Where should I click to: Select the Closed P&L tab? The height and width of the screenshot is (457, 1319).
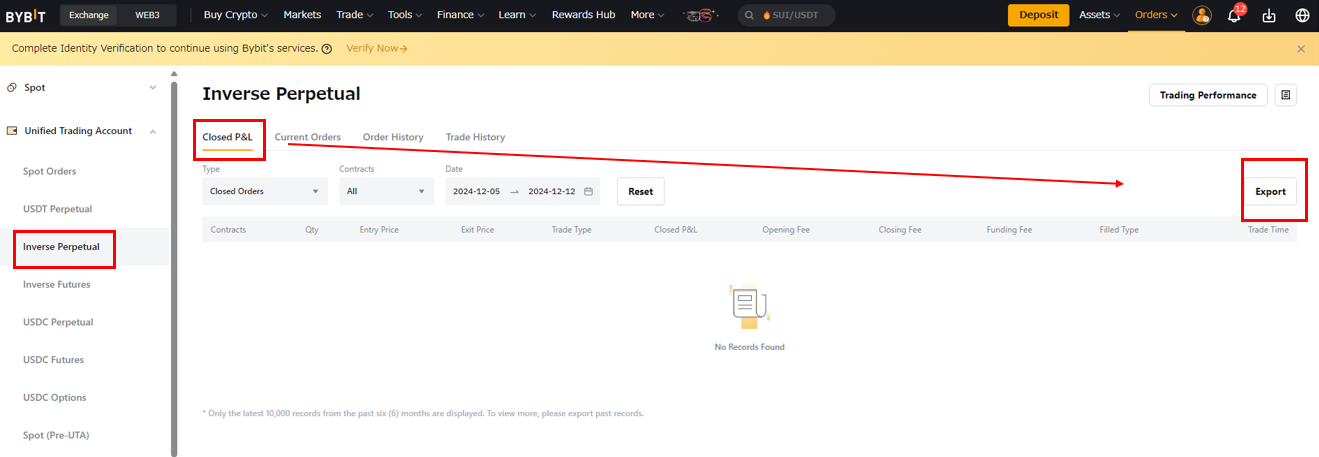click(228, 137)
